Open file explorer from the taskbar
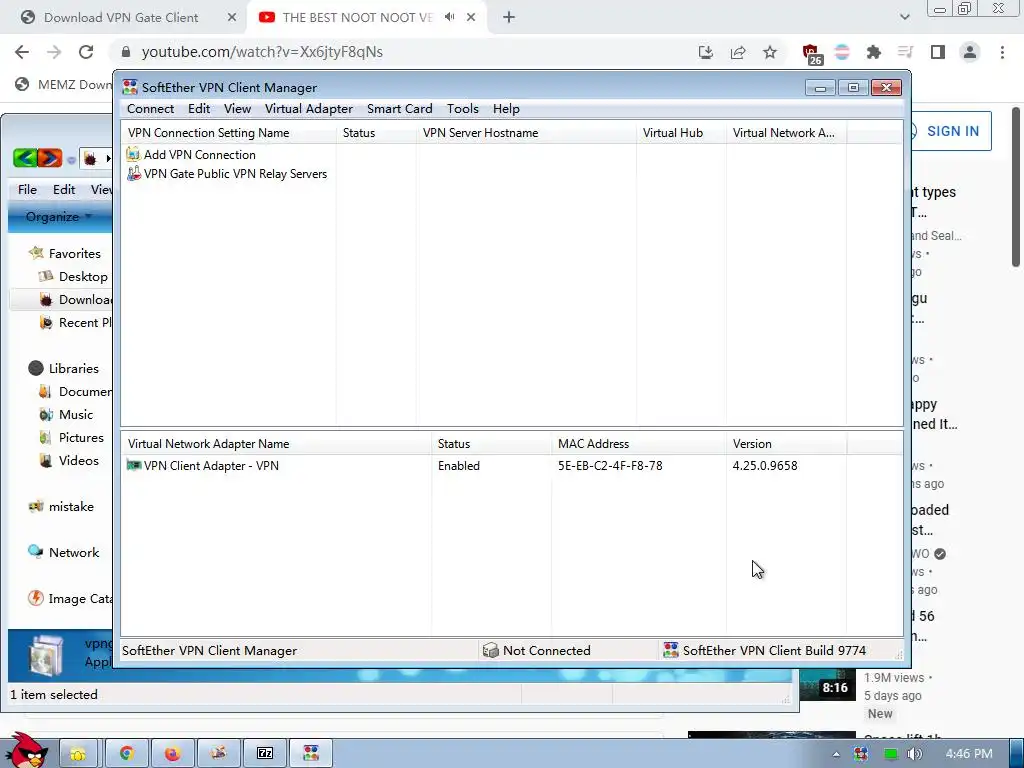The height and width of the screenshot is (768, 1024). pos(78,754)
